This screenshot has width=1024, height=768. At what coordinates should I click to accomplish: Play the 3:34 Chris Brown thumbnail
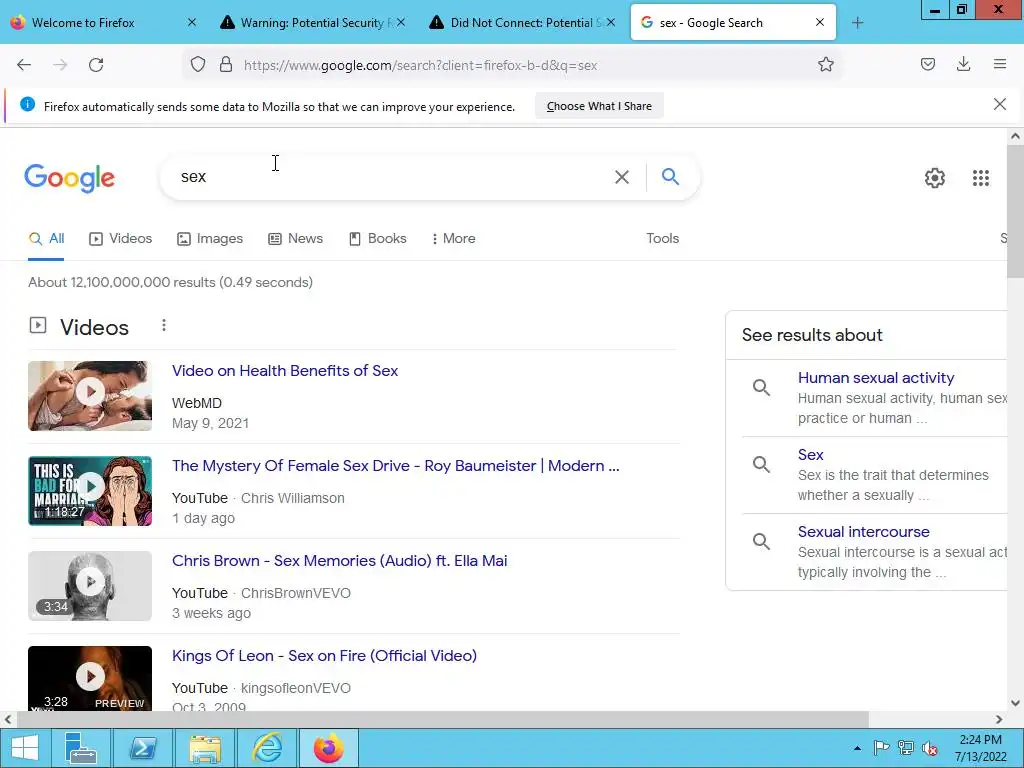[x=90, y=586]
